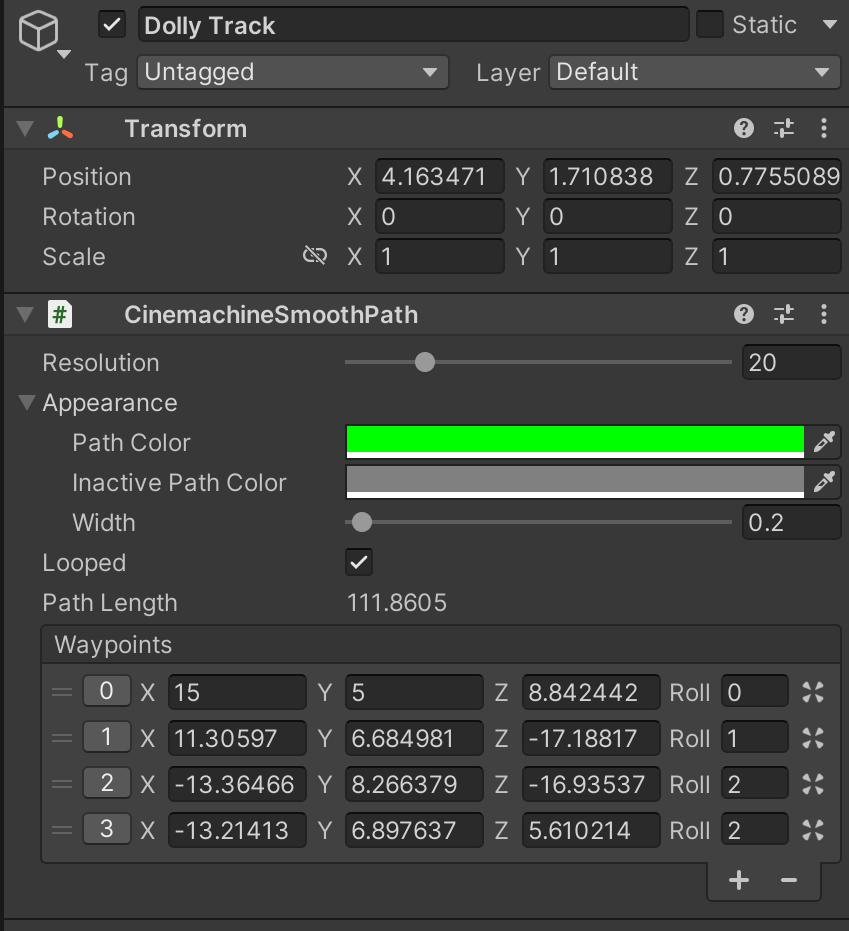Screen dimensions: 849x931
Task: Move scene view to waypoint 0
Action: [813, 692]
